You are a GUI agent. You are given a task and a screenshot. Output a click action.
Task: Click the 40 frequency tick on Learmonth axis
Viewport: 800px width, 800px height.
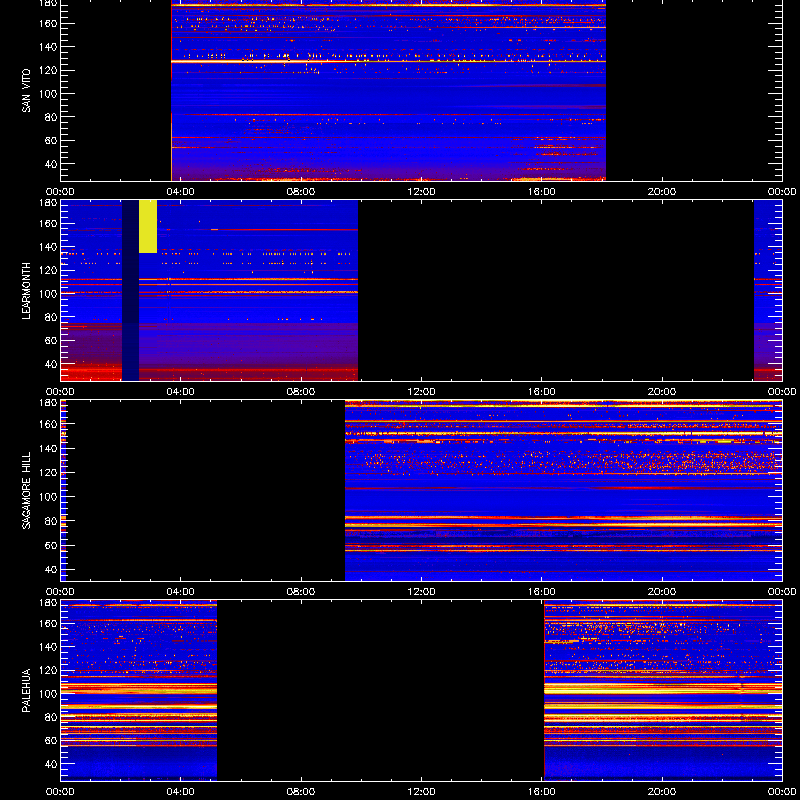[51, 364]
